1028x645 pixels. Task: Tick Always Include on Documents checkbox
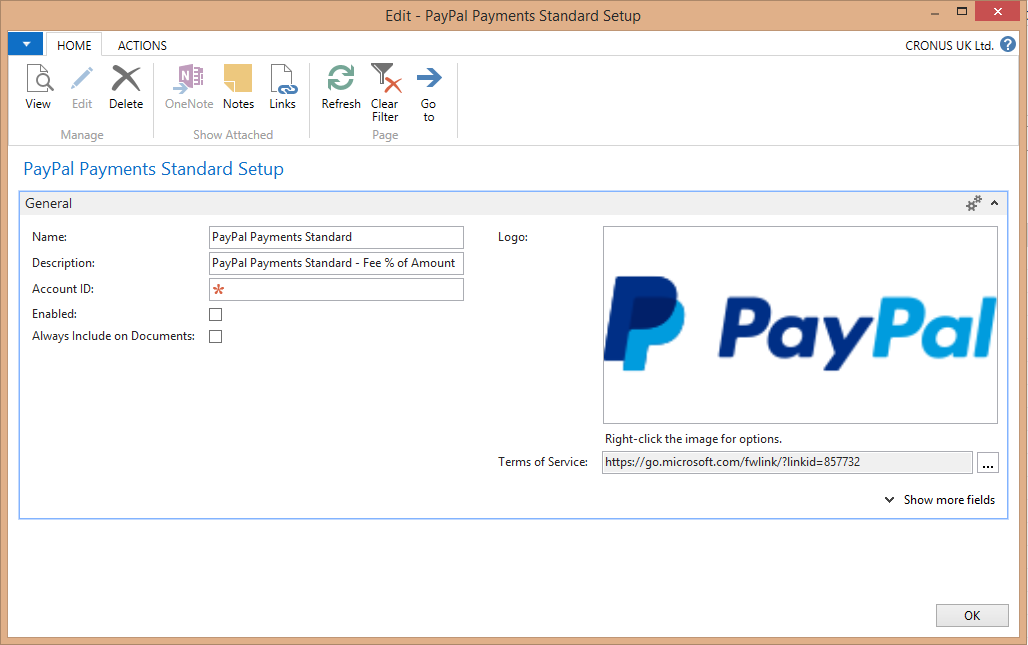[216, 336]
